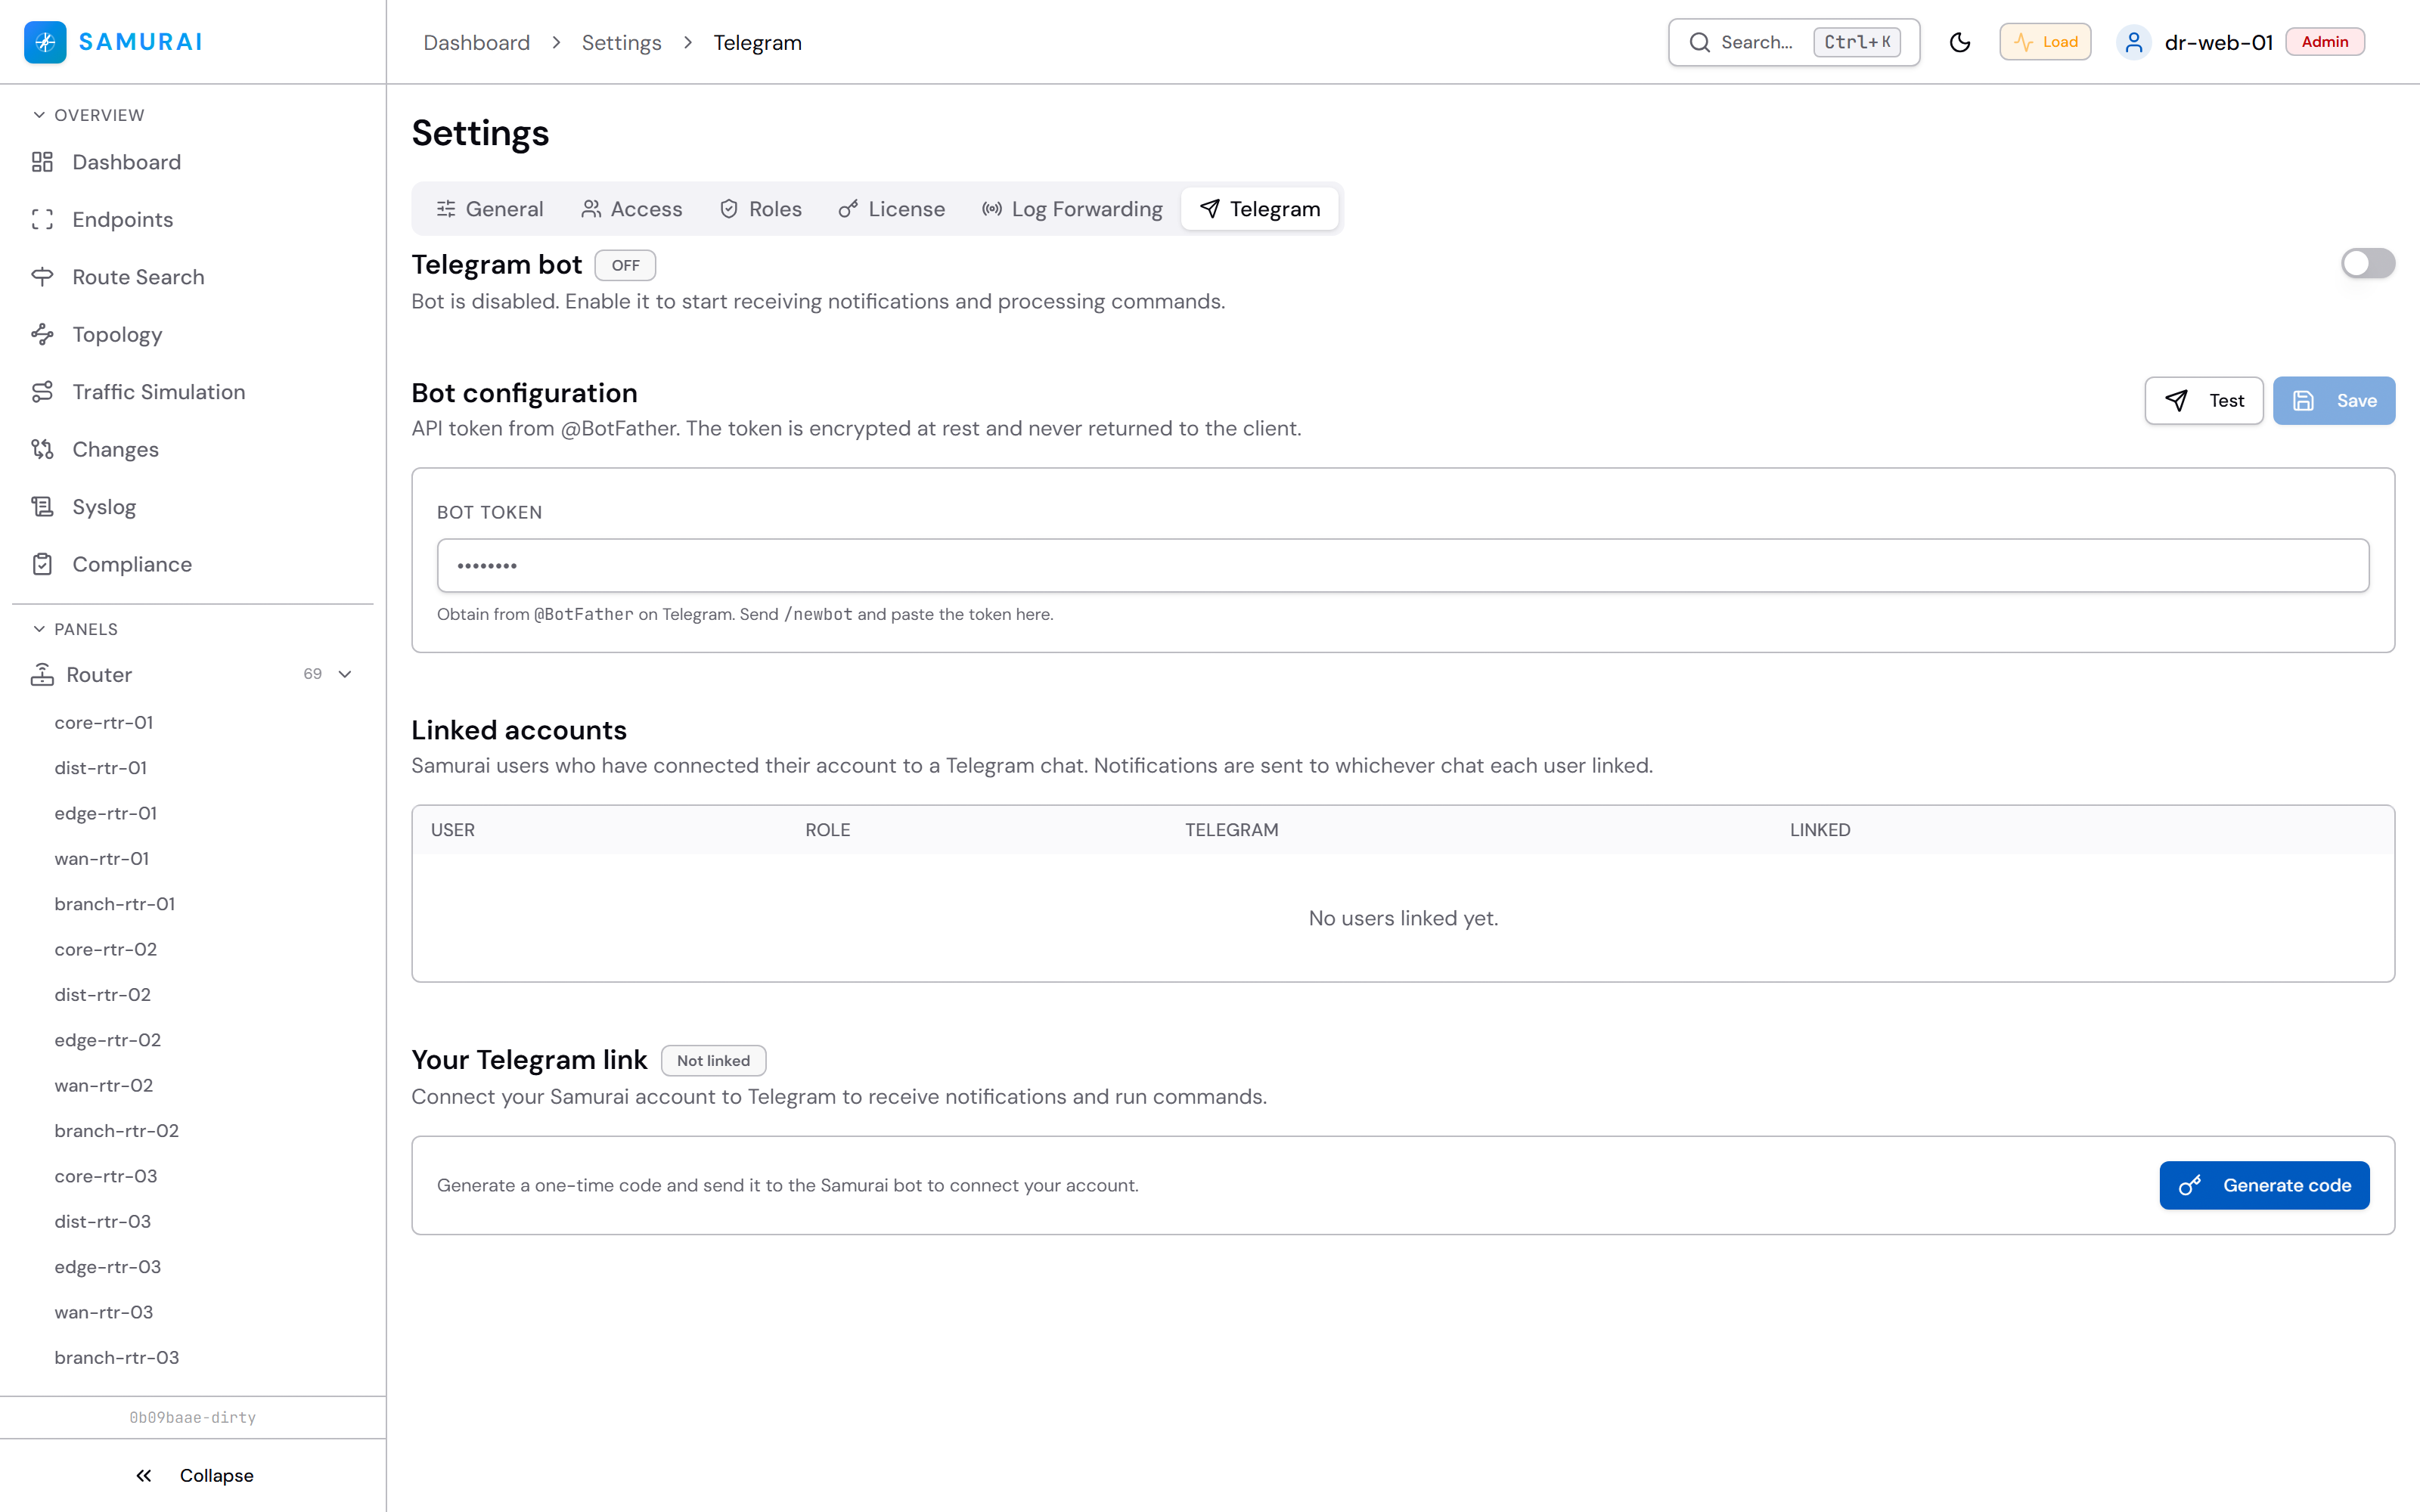
Task: Click the paper-plane icon on Test button
Action: [x=2176, y=401]
